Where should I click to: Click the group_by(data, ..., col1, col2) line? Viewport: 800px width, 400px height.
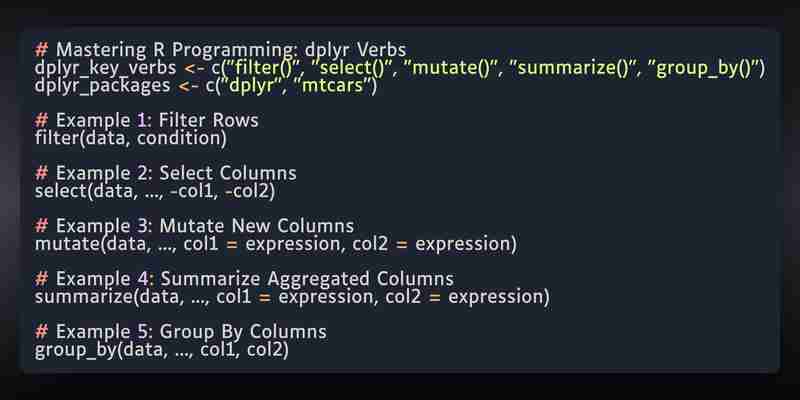tap(162, 350)
